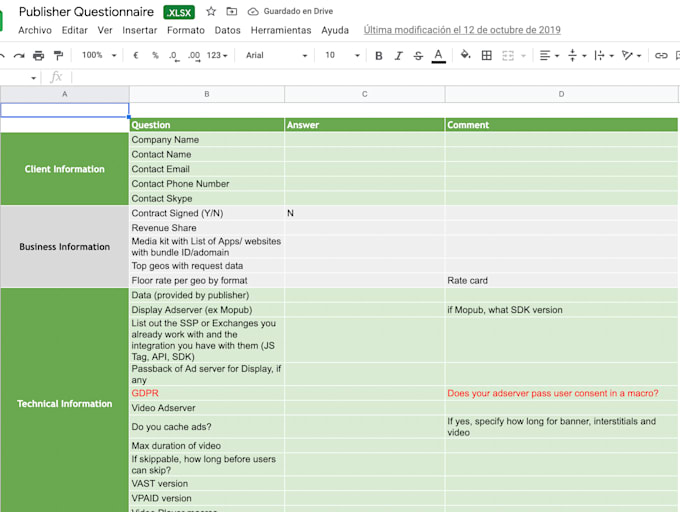Star the Publisher Questionnaire document

211,11
